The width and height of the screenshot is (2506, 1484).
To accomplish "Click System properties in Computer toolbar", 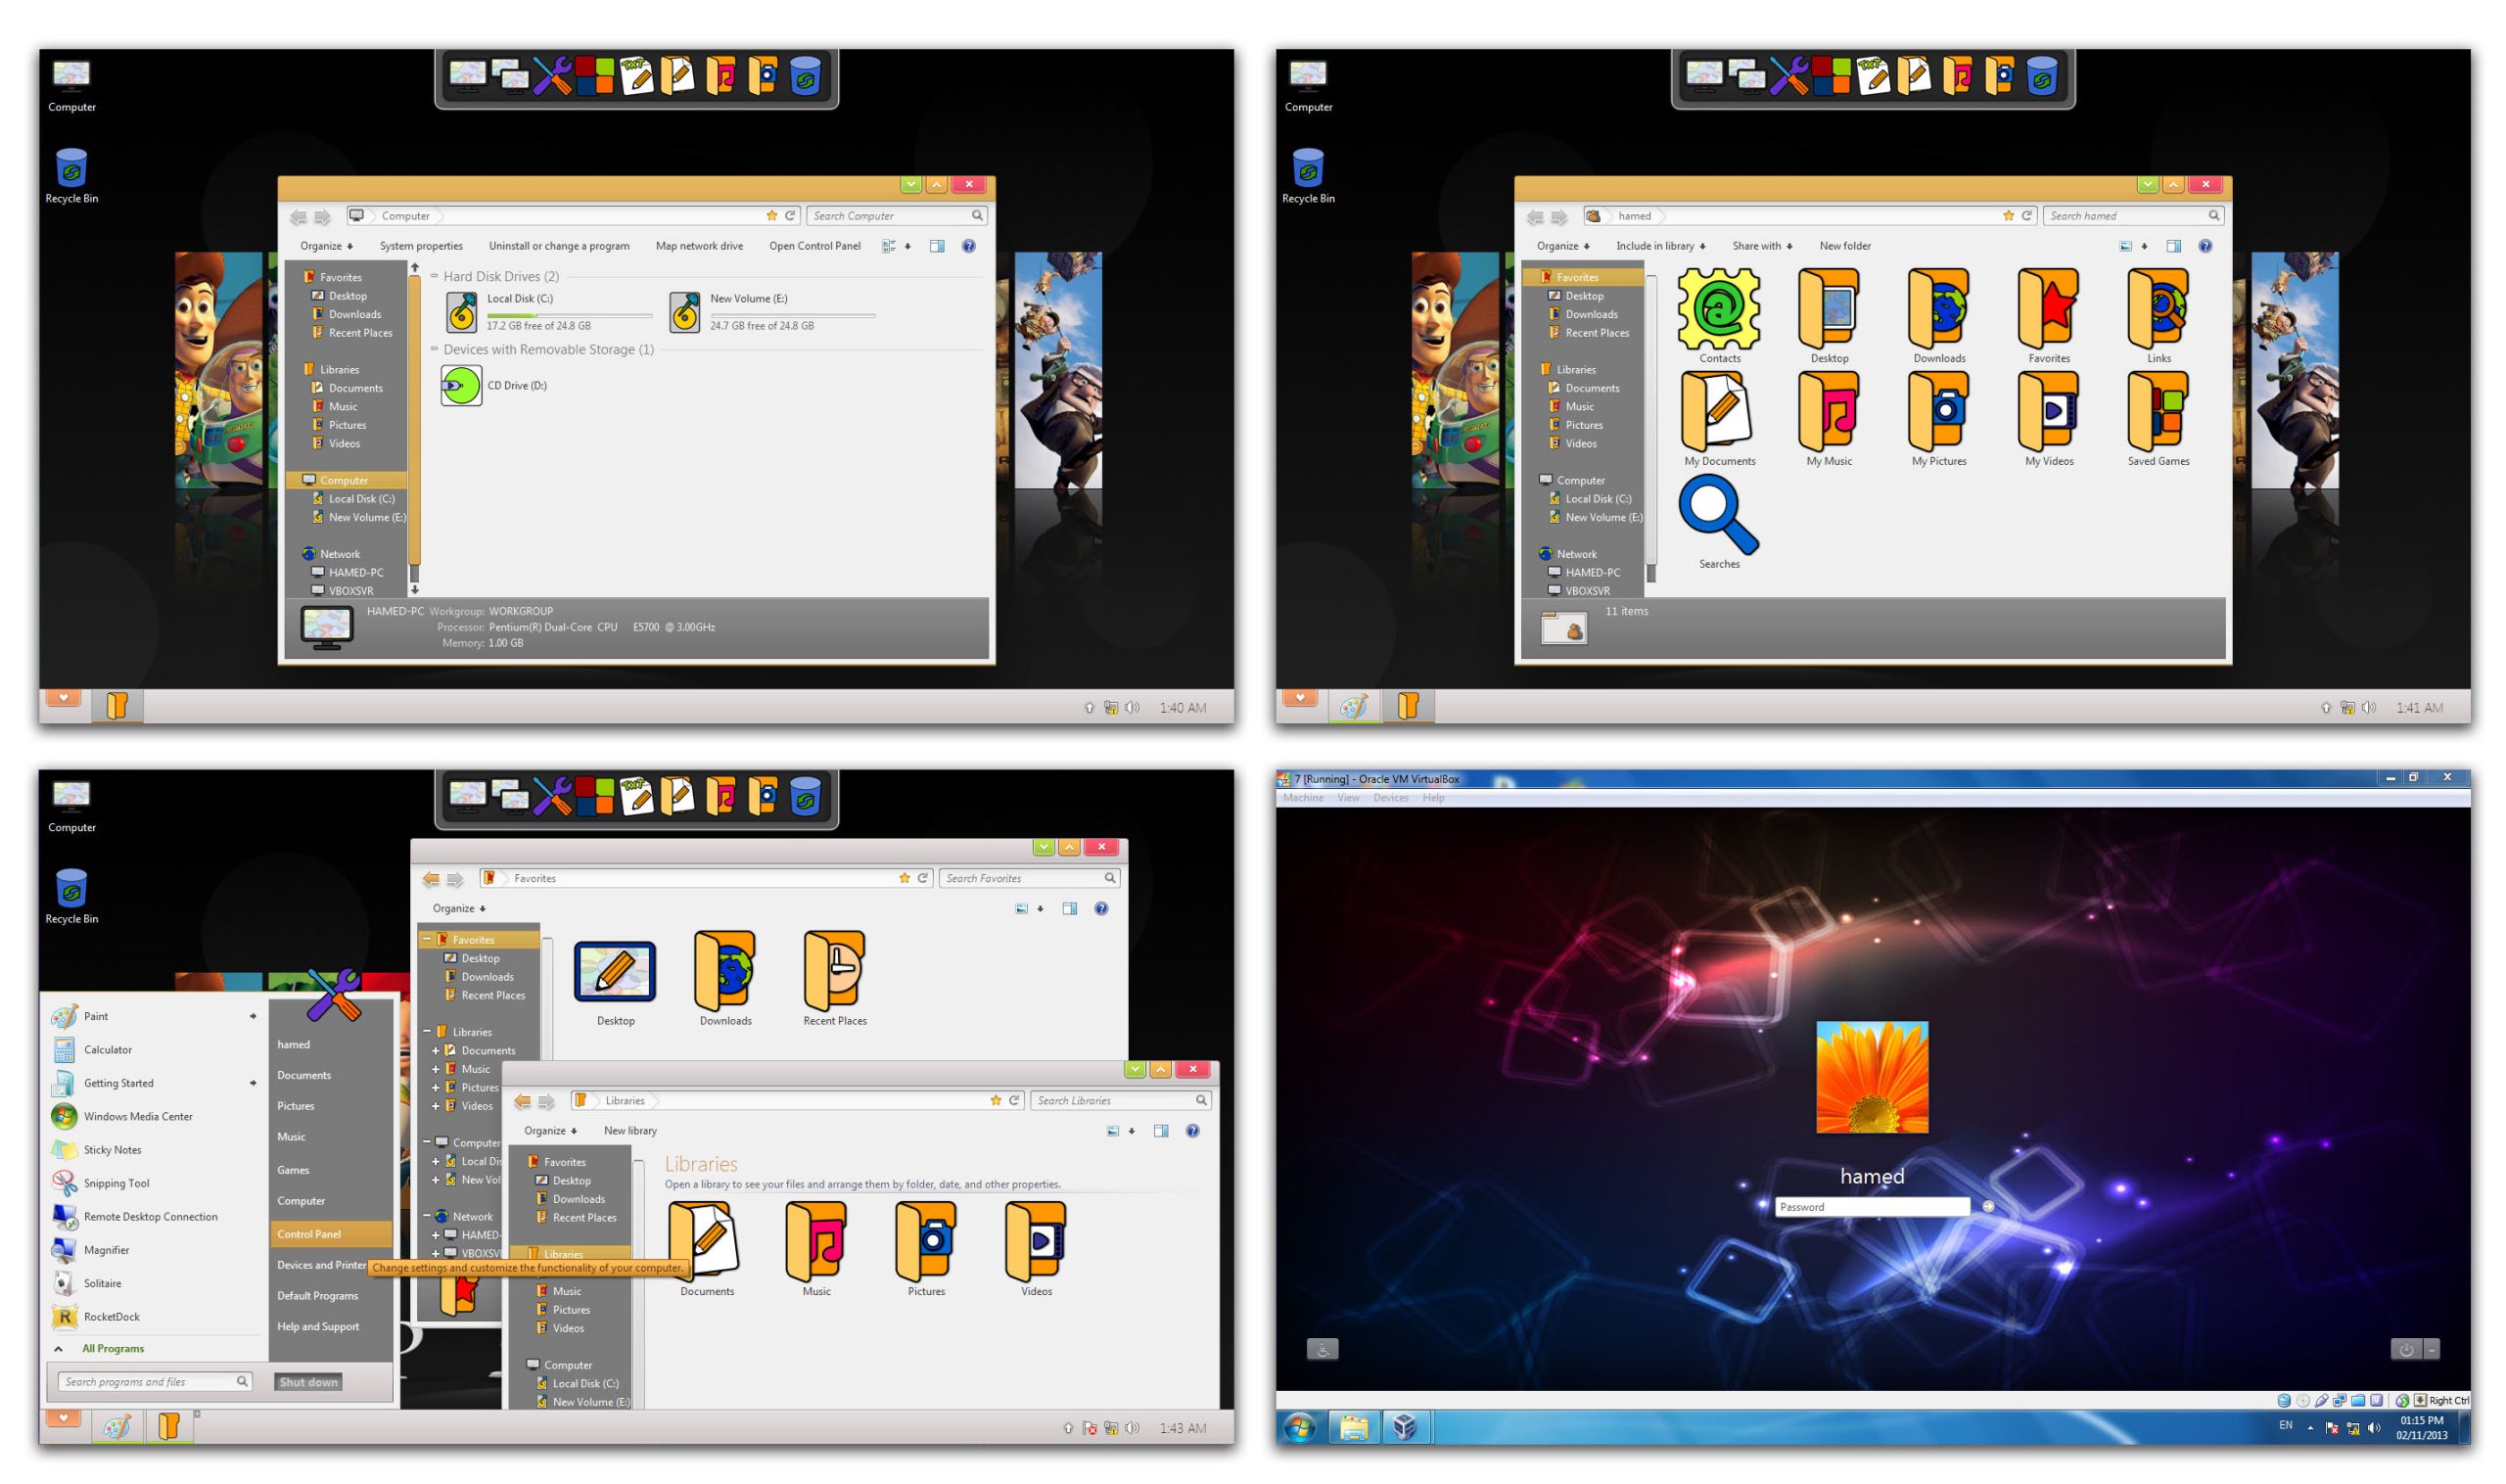I will pos(421,246).
